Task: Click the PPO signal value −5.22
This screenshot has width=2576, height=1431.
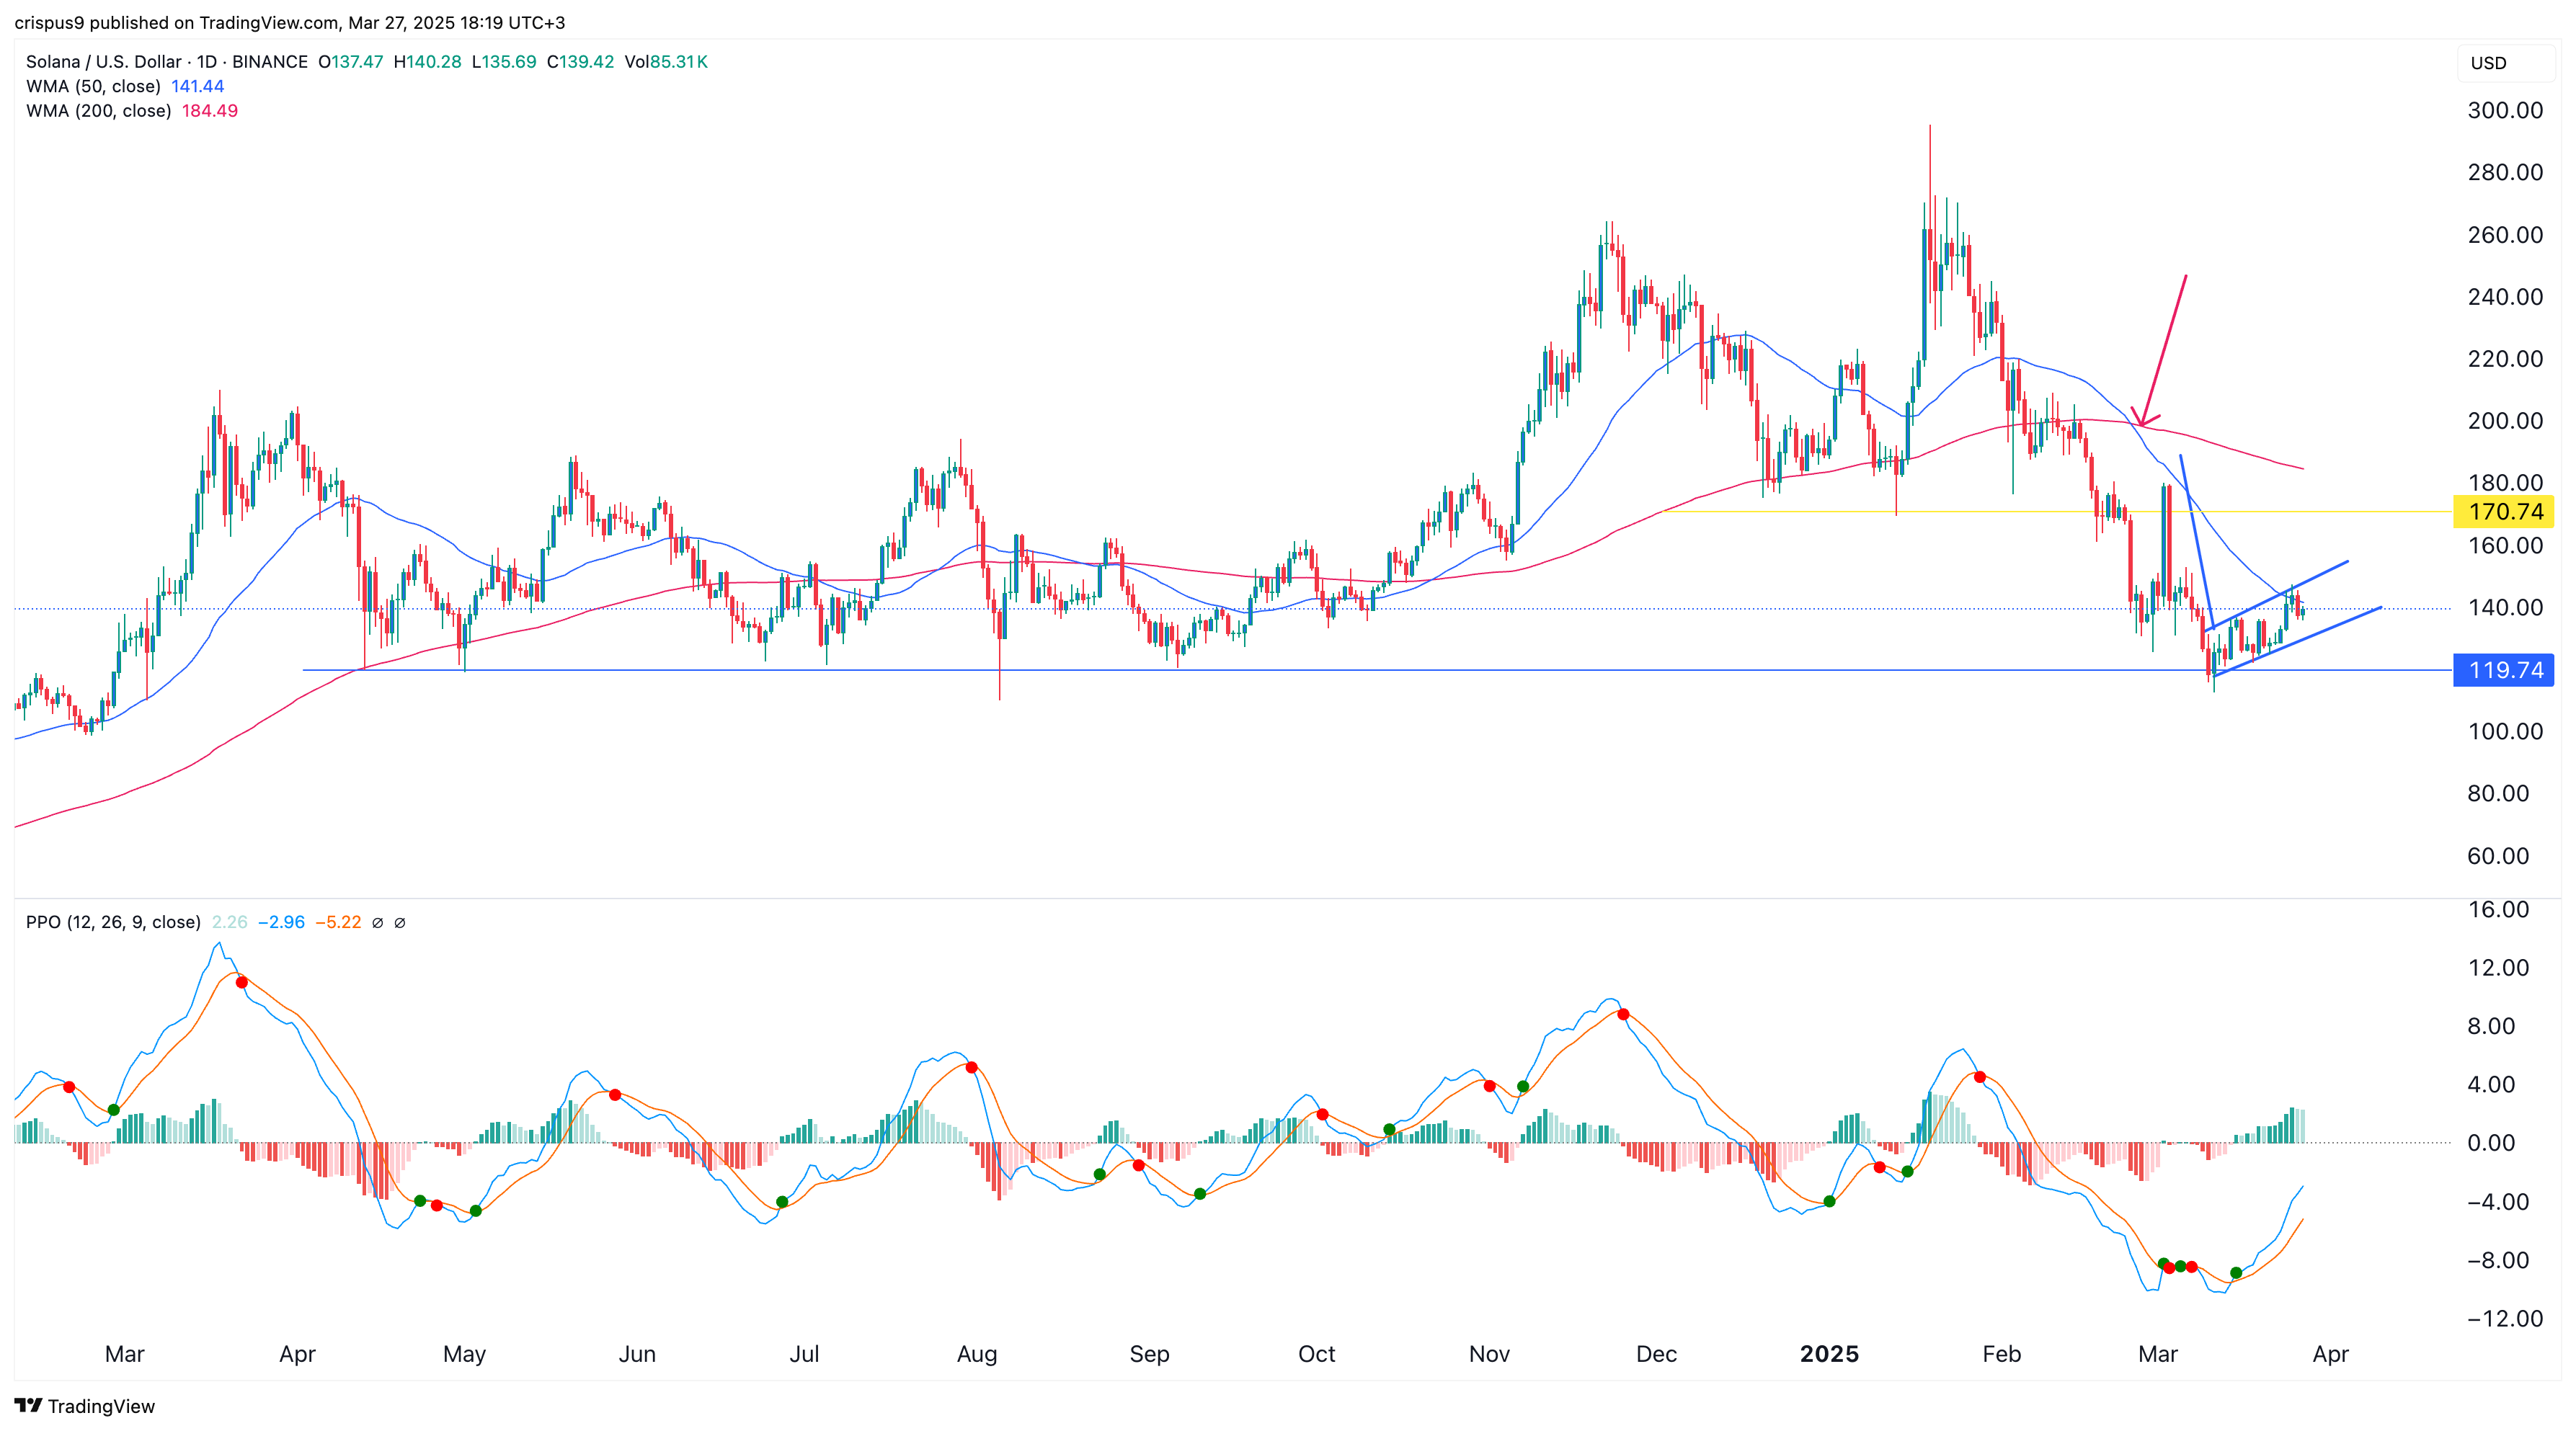Action: tap(338, 922)
